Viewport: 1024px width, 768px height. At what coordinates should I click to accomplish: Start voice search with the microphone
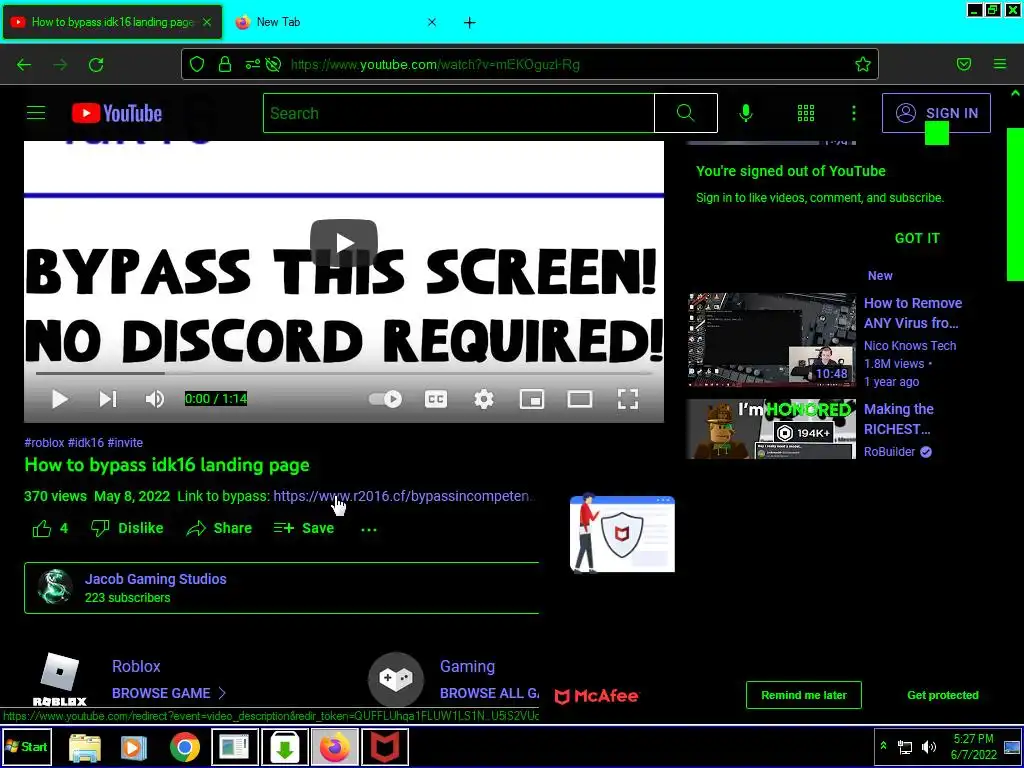pos(746,113)
